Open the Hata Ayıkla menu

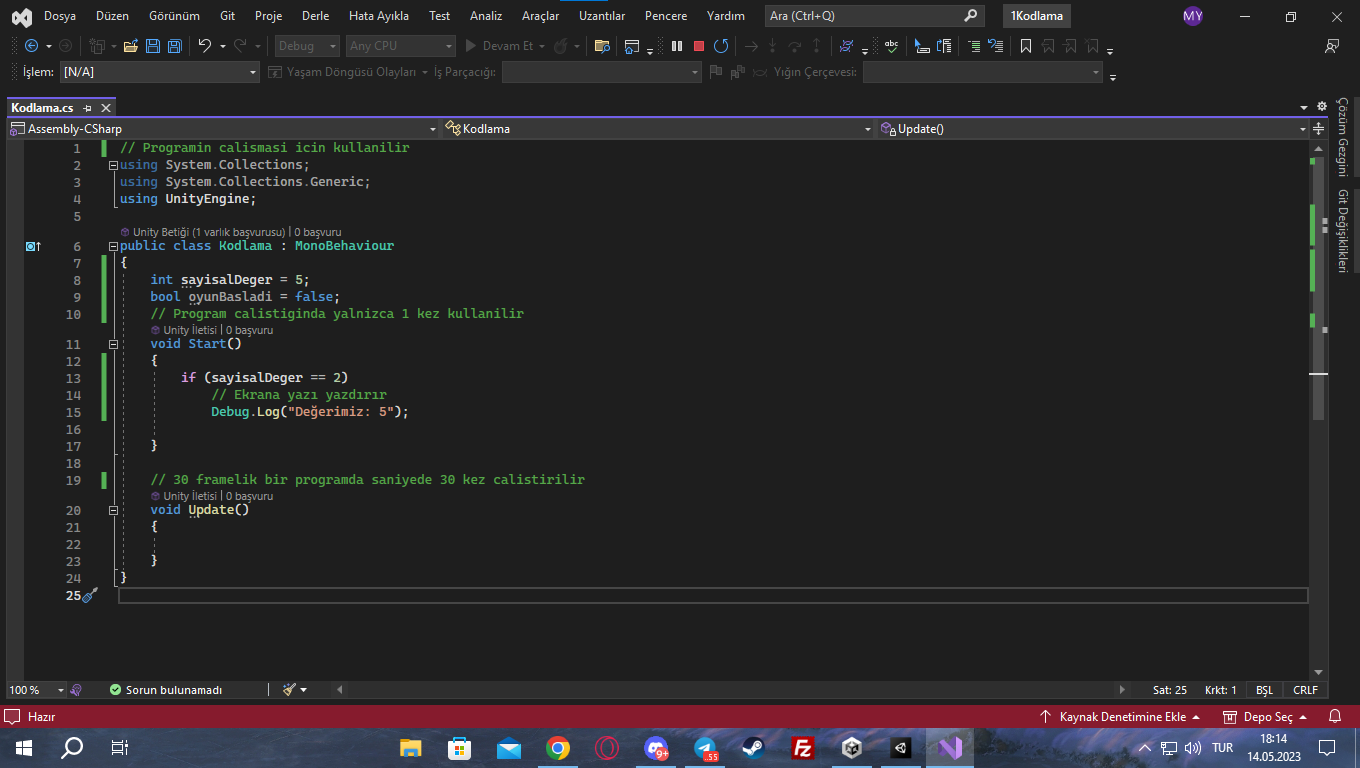pos(378,16)
